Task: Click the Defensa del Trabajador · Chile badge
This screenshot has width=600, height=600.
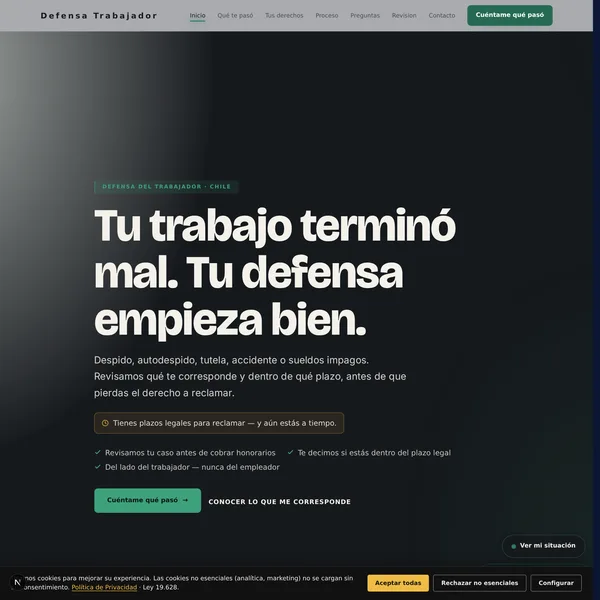Action: click(x=166, y=187)
